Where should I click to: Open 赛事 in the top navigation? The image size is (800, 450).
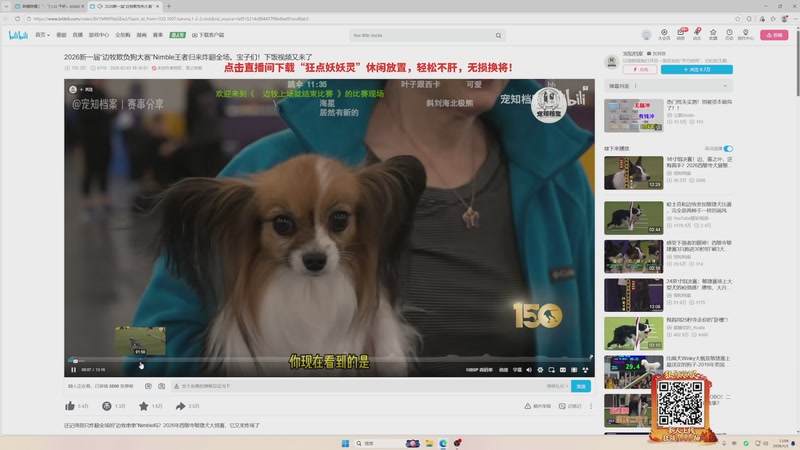pos(158,35)
